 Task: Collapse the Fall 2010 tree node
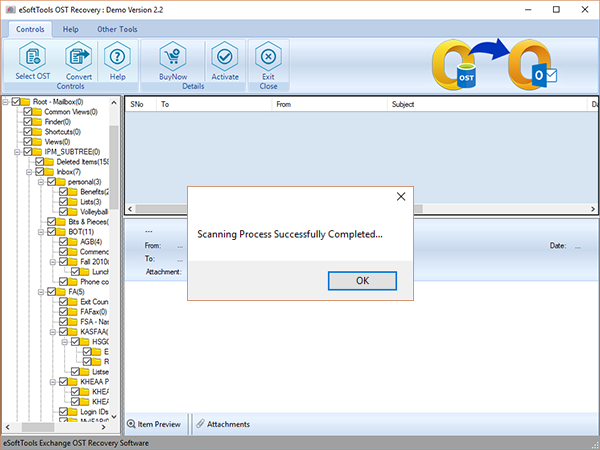pyautogui.click(x=53, y=262)
